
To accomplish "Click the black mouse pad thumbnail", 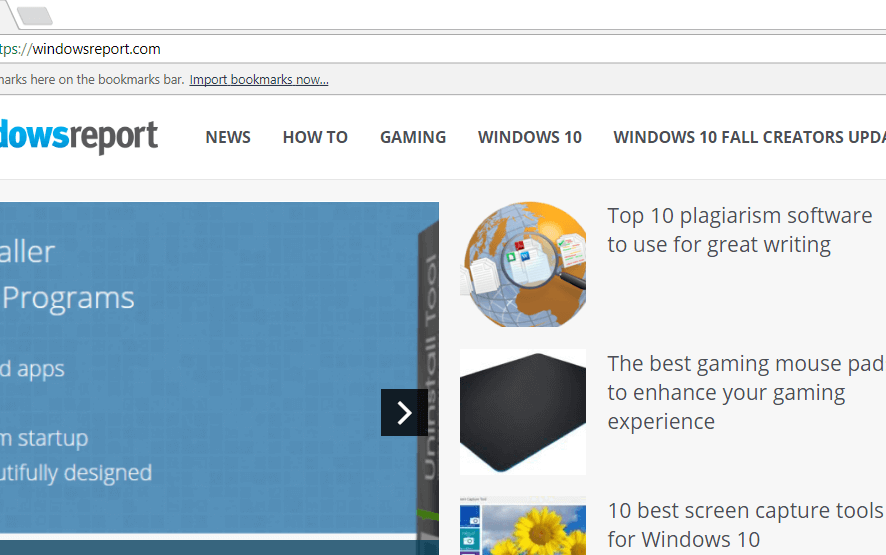I will (523, 412).
